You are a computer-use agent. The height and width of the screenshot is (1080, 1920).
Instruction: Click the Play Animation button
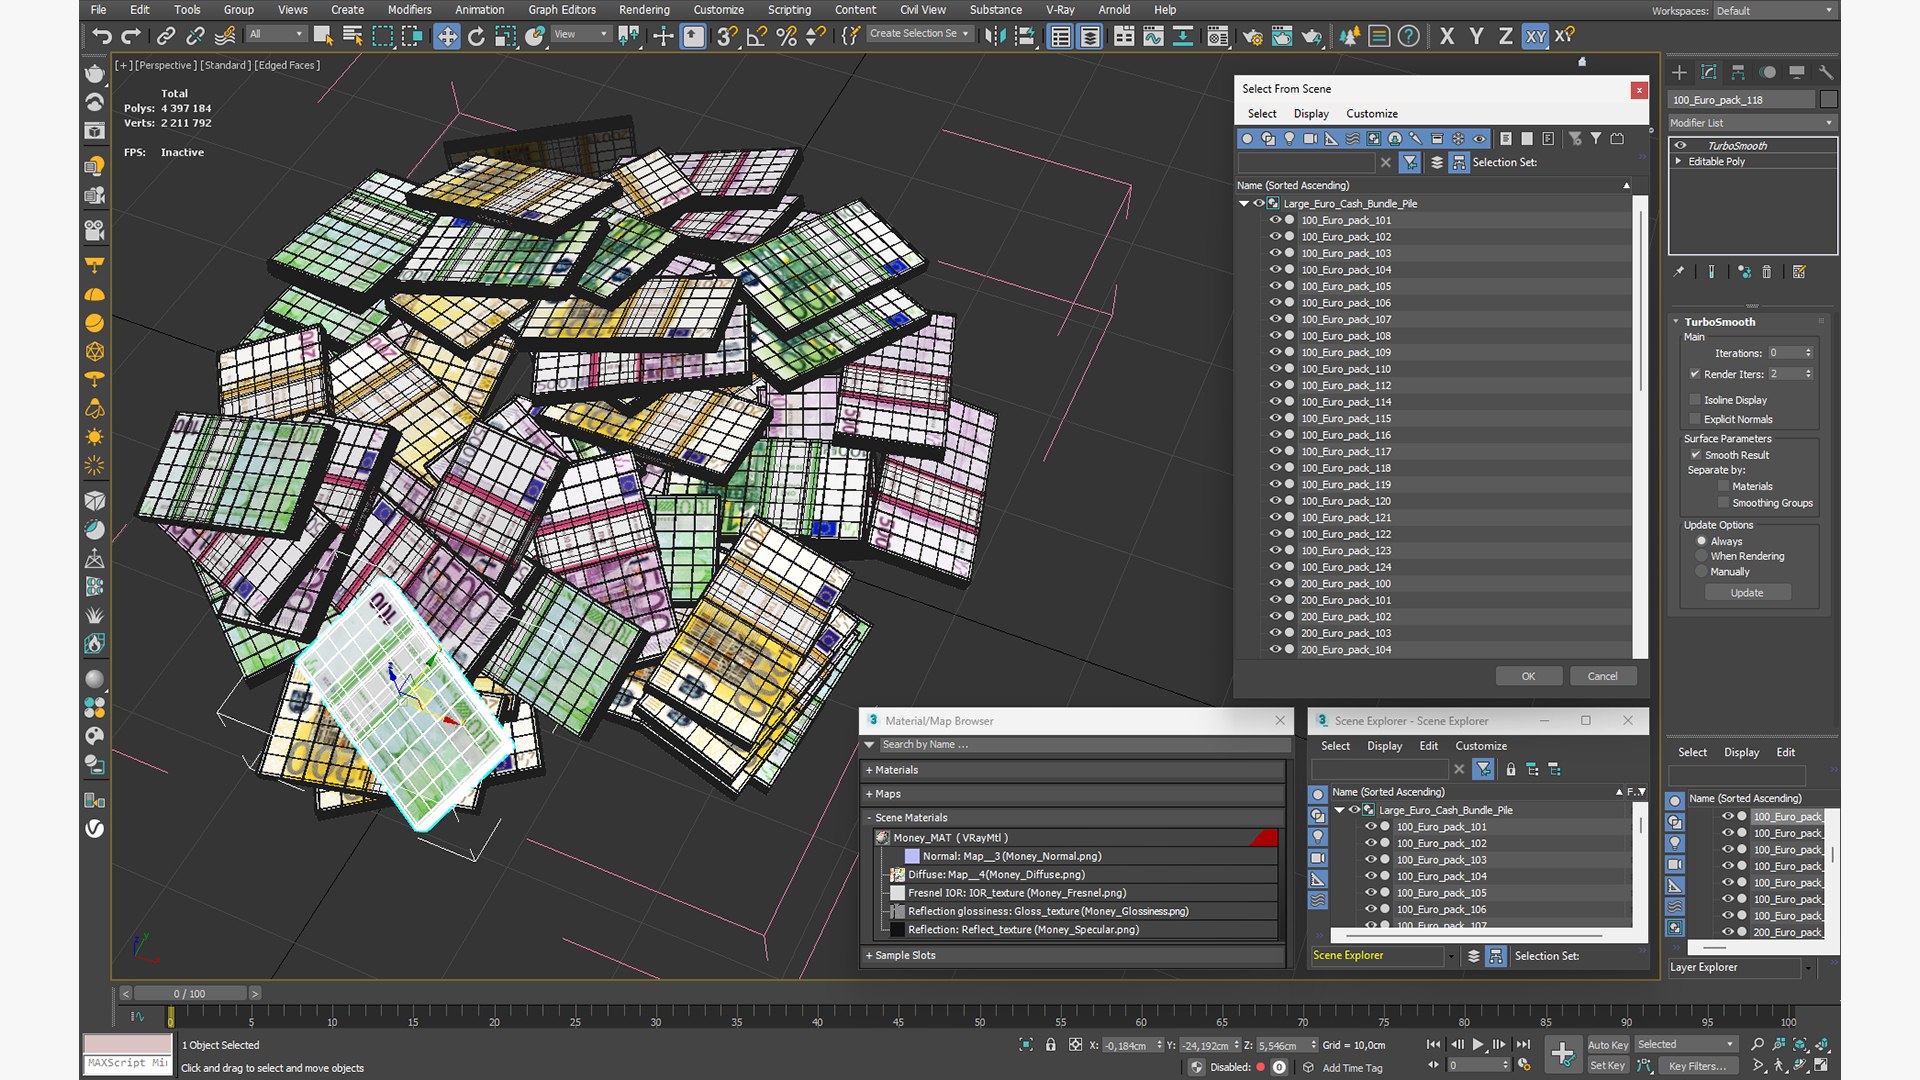click(x=1477, y=1044)
